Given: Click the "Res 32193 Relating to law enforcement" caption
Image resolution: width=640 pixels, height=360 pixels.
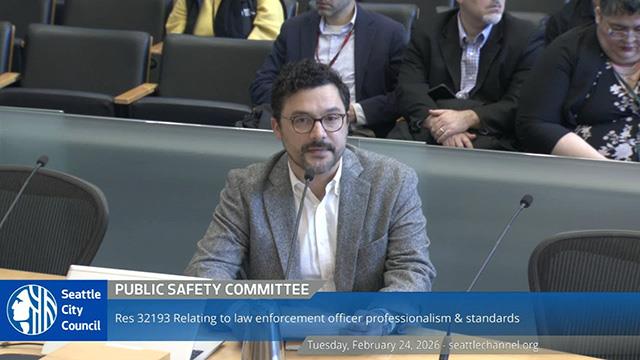Looking at the screenshot, I should (x=317, y=318).
